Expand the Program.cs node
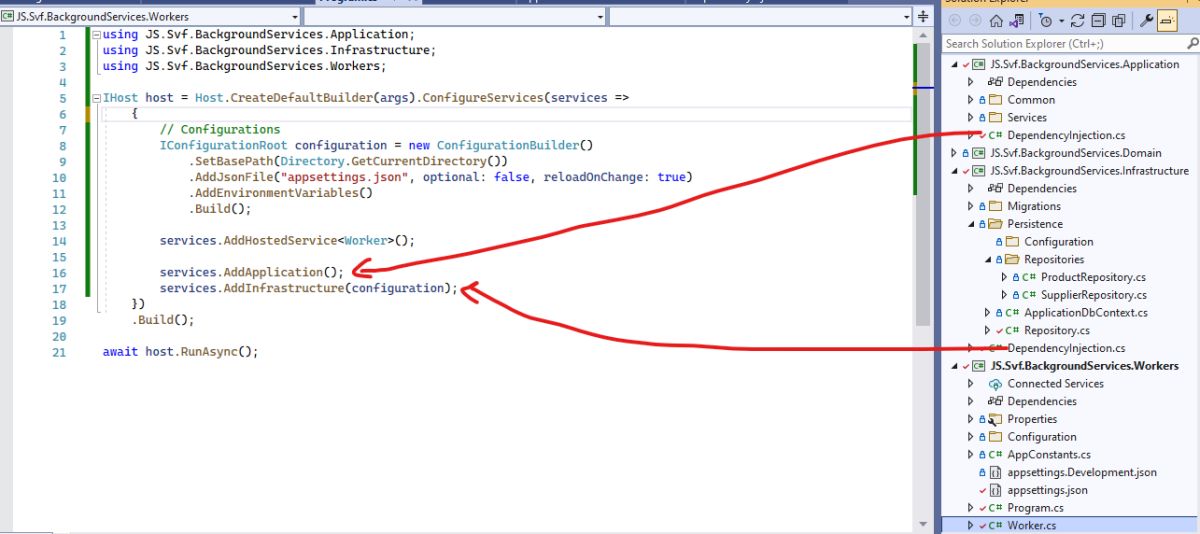This screenshot has height=534, width=1200. tap(970, 508)
